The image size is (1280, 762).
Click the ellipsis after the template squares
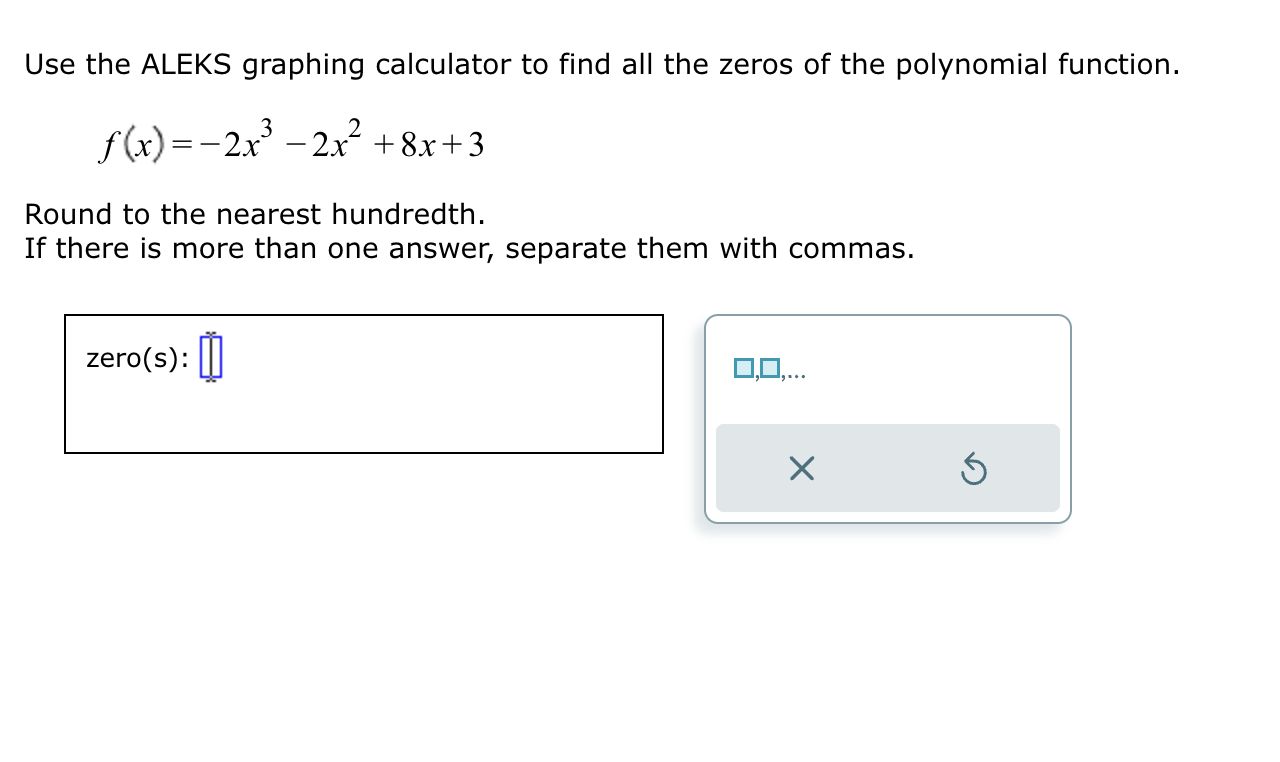pyautogui.click(x=796, y=375)
